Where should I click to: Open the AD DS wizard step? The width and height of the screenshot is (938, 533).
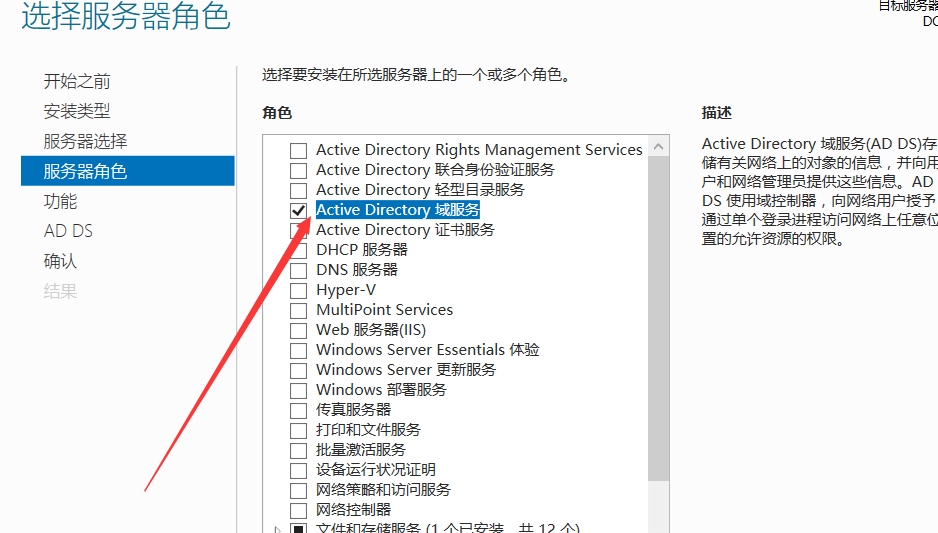[68, 231]
